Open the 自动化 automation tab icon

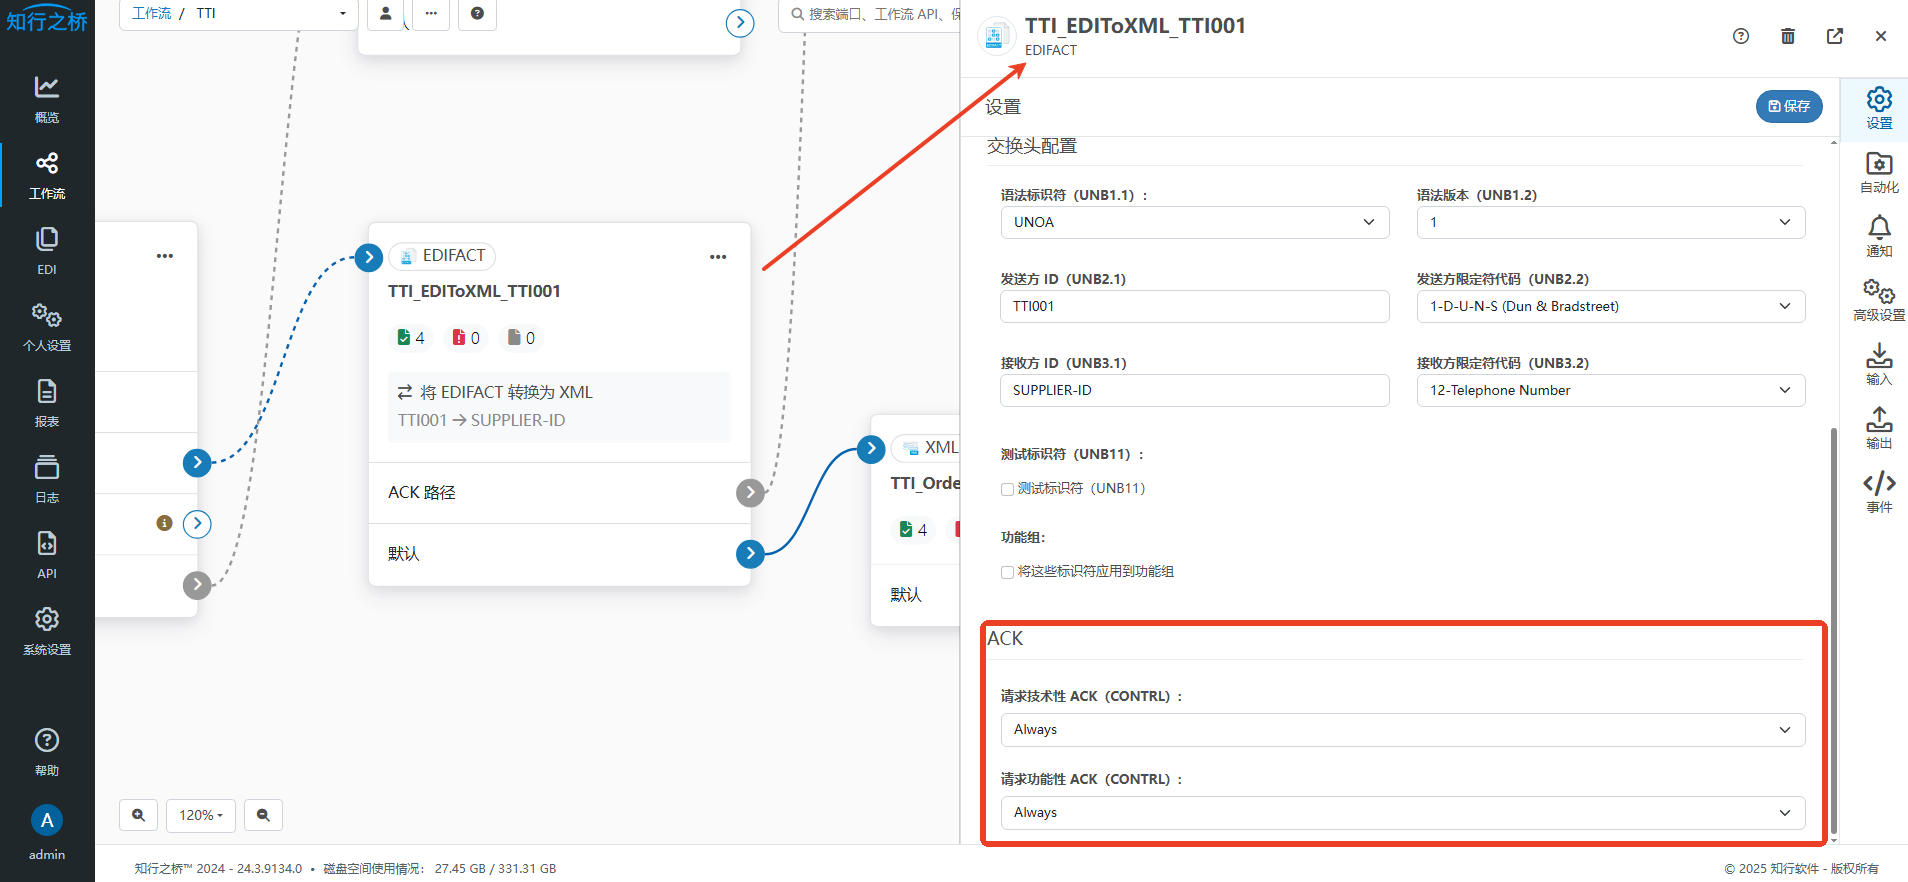point(1878,172)
